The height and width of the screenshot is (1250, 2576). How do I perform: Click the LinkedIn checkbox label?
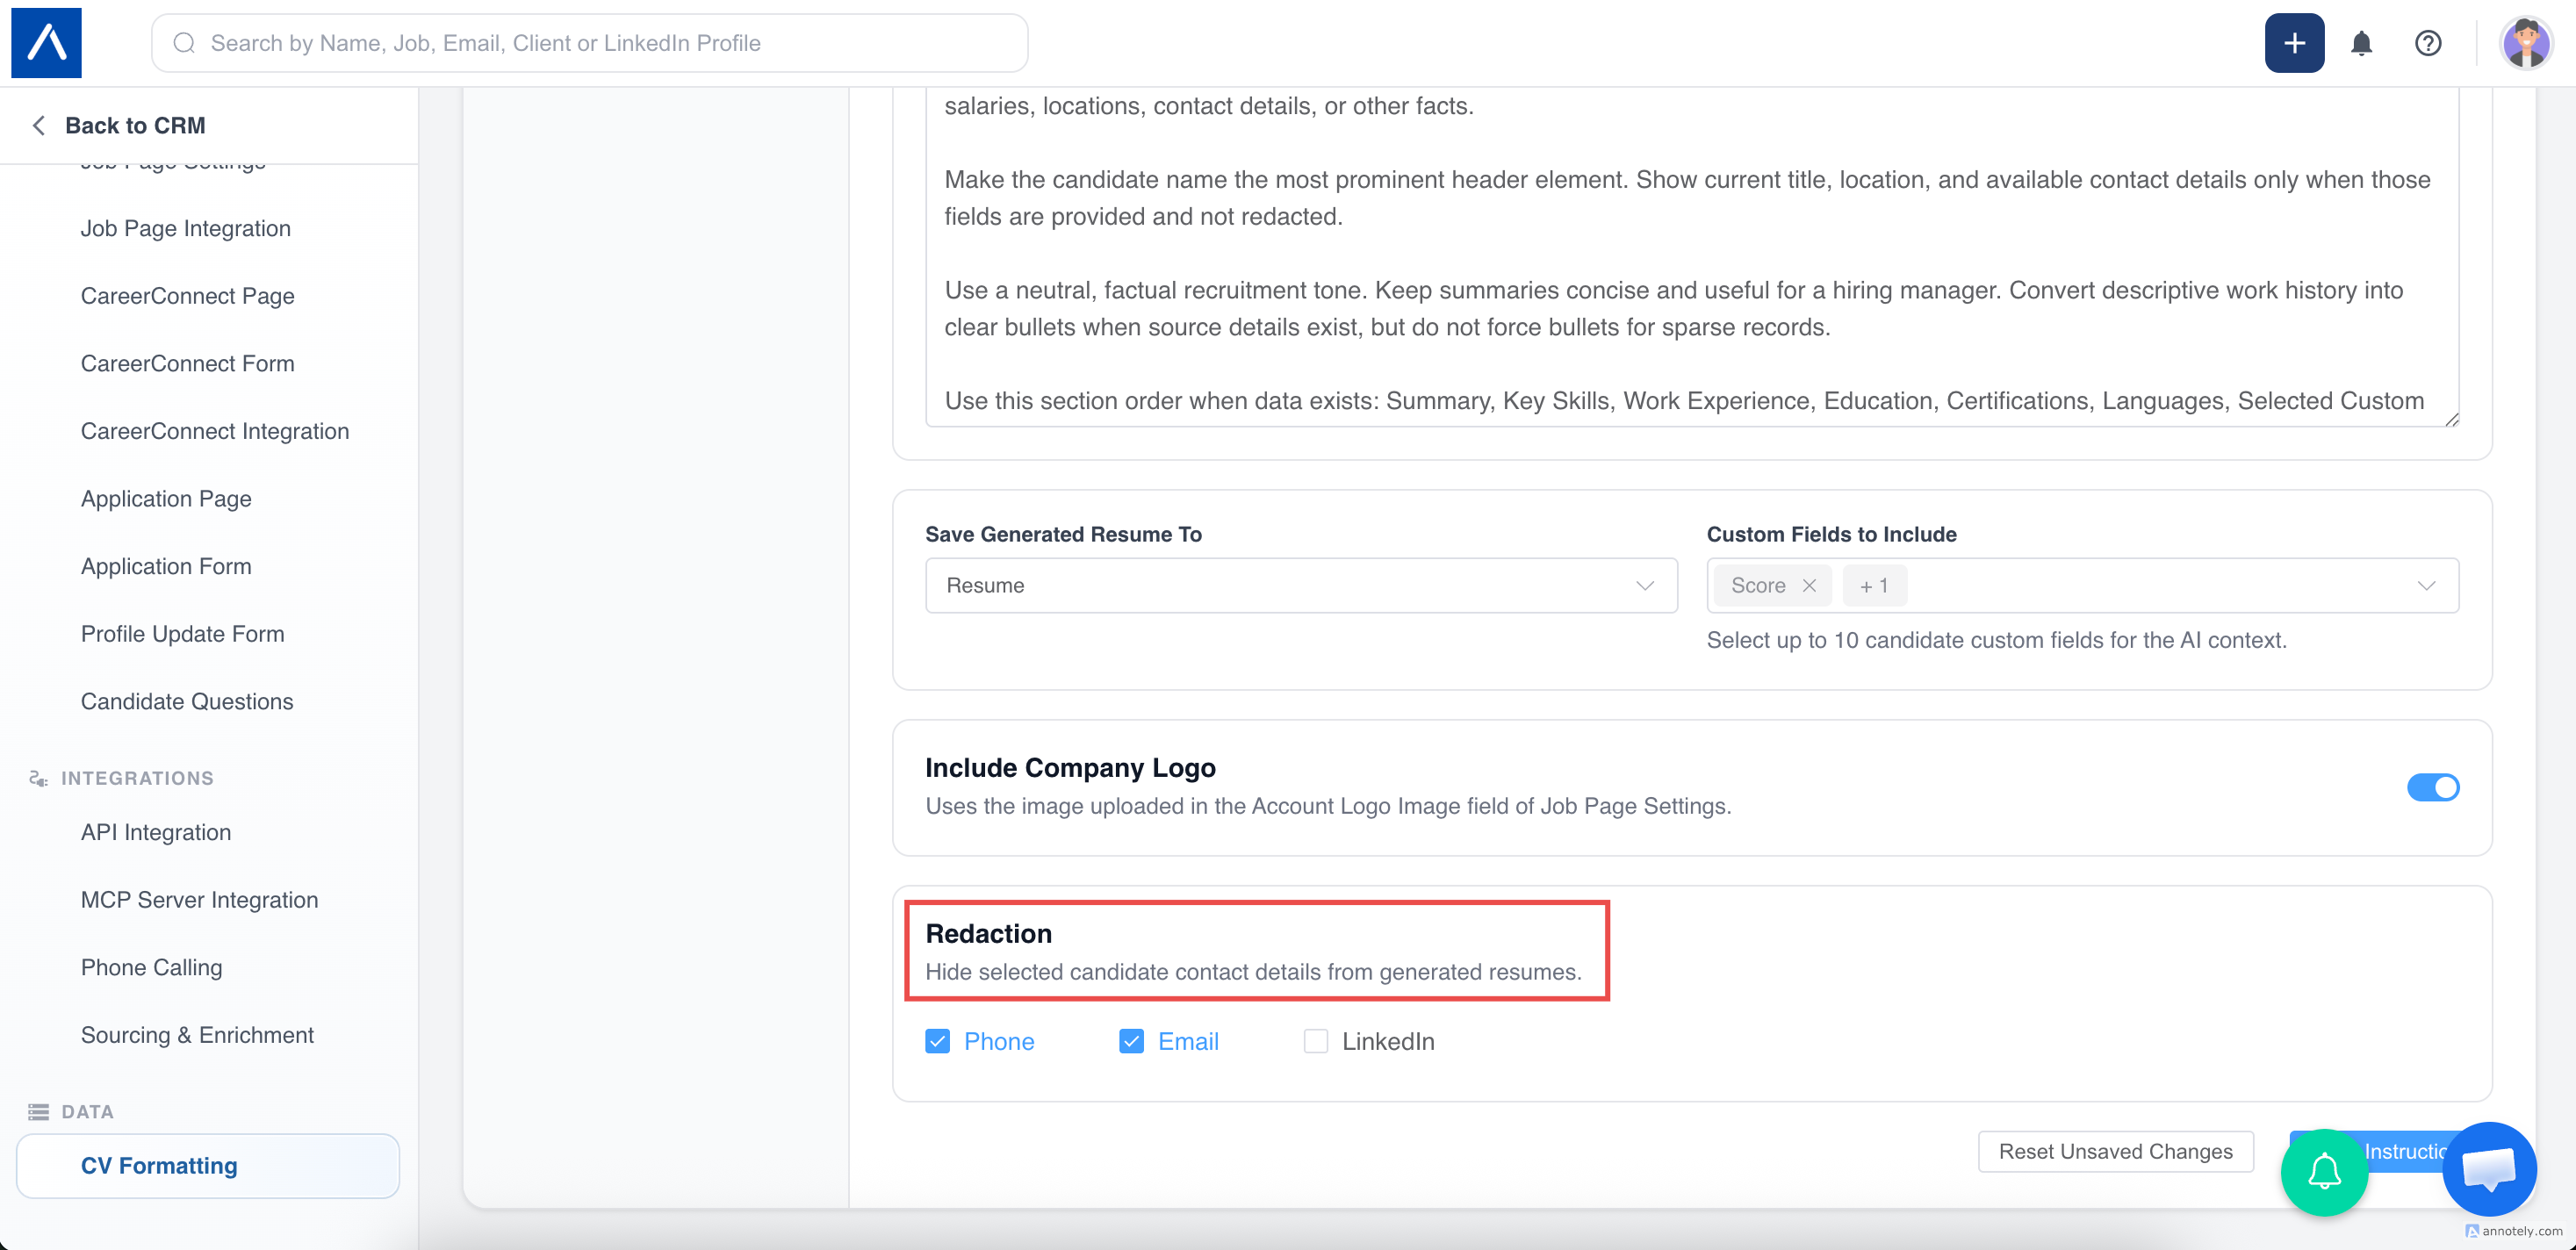tap(1388, 1041)
